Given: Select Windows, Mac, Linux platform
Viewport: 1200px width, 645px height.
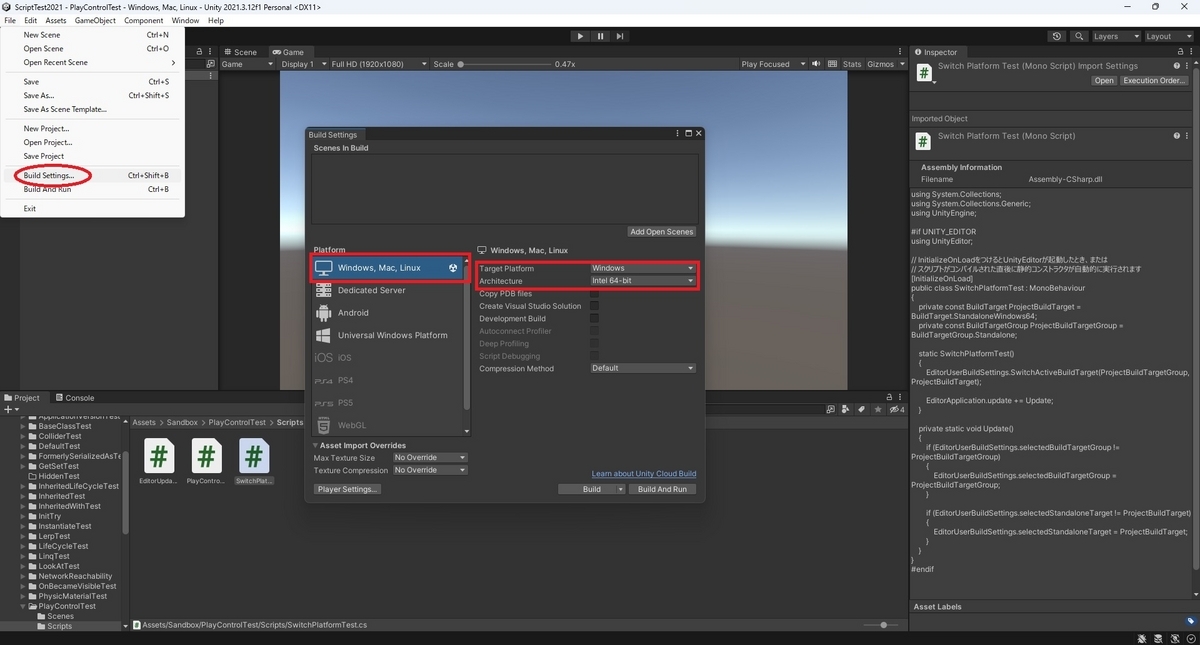Looking at the screenshot, I should pyautogui.click(x=386, y=268).
